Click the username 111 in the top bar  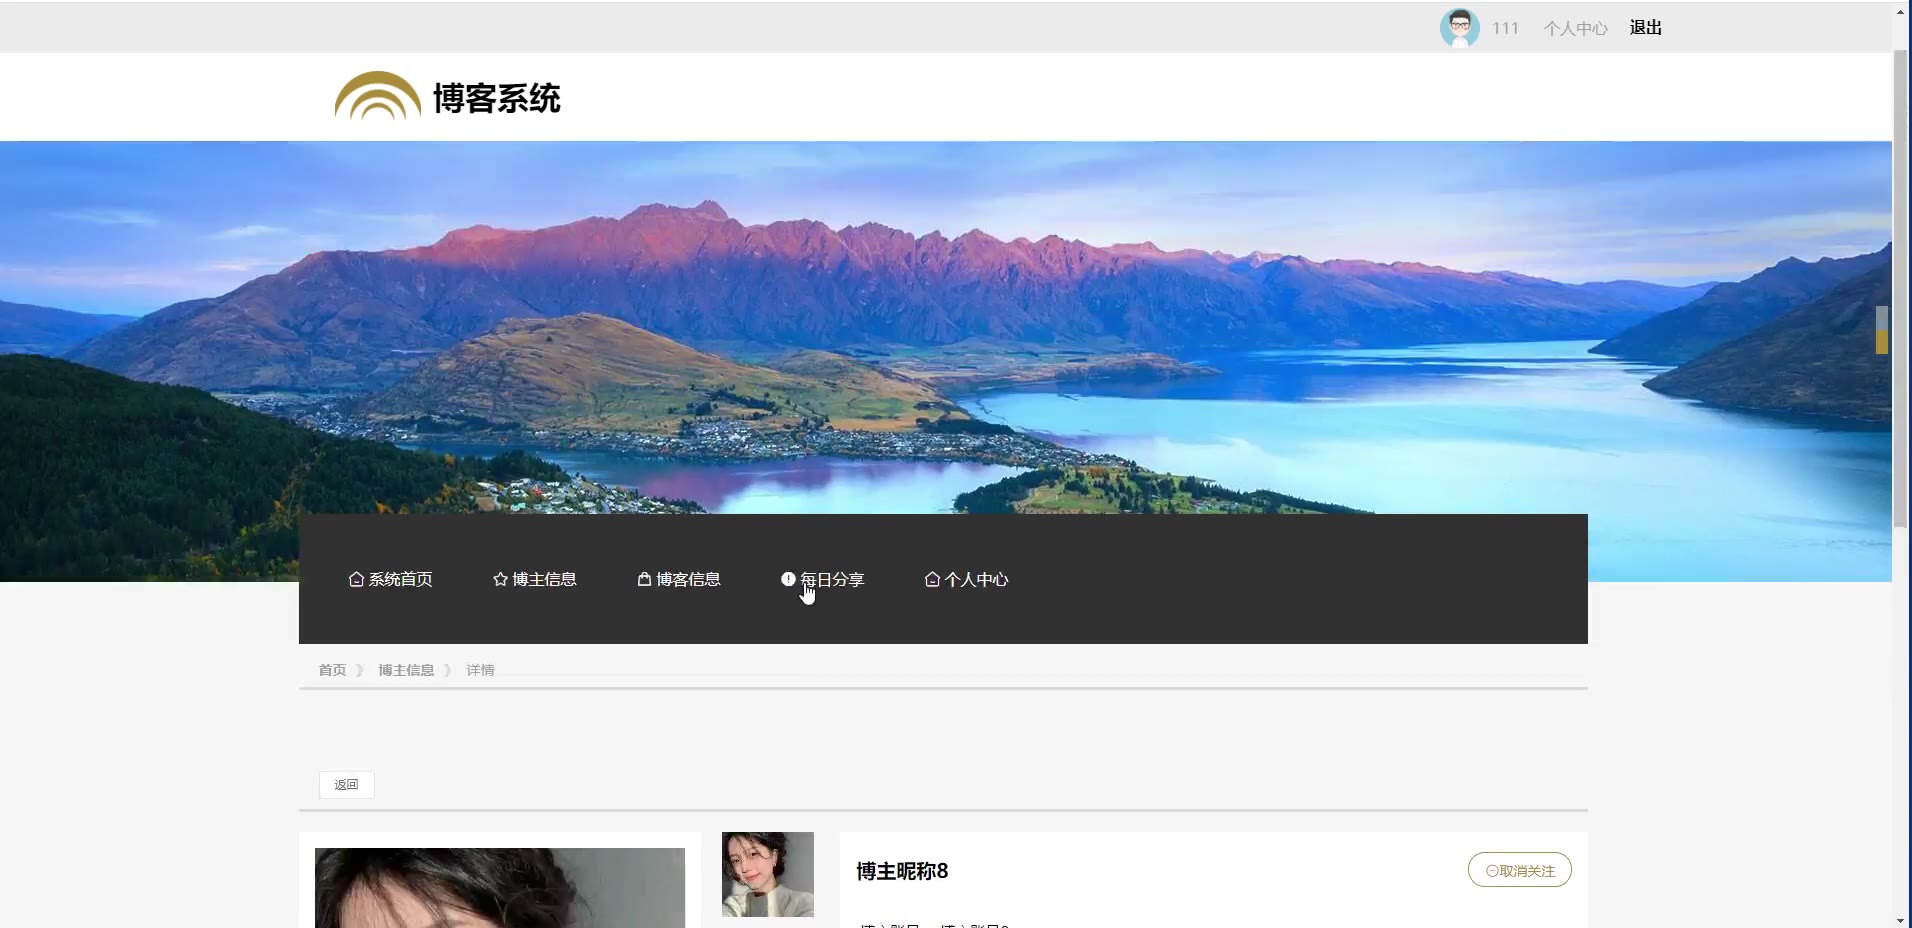tap(1505, 28)
